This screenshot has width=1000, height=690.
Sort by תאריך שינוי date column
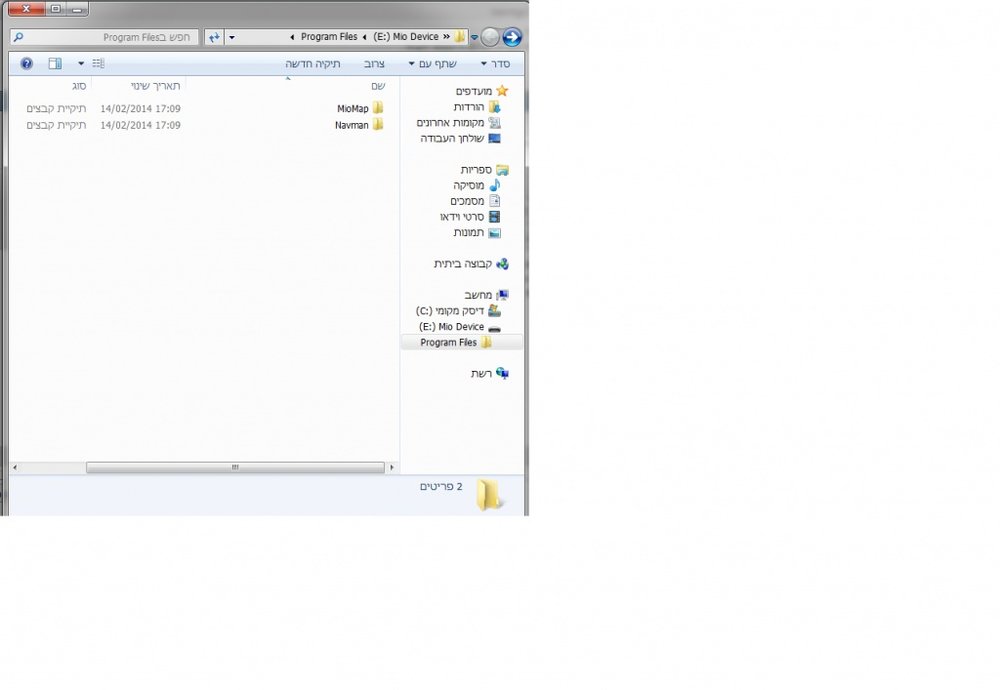(x=156, y=85)
